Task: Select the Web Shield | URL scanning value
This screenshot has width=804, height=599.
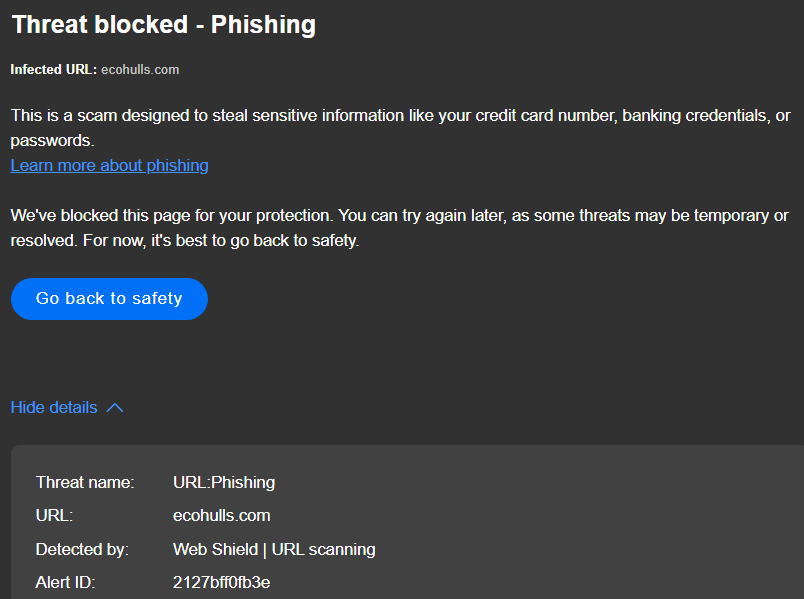Action: pos(274,549)
